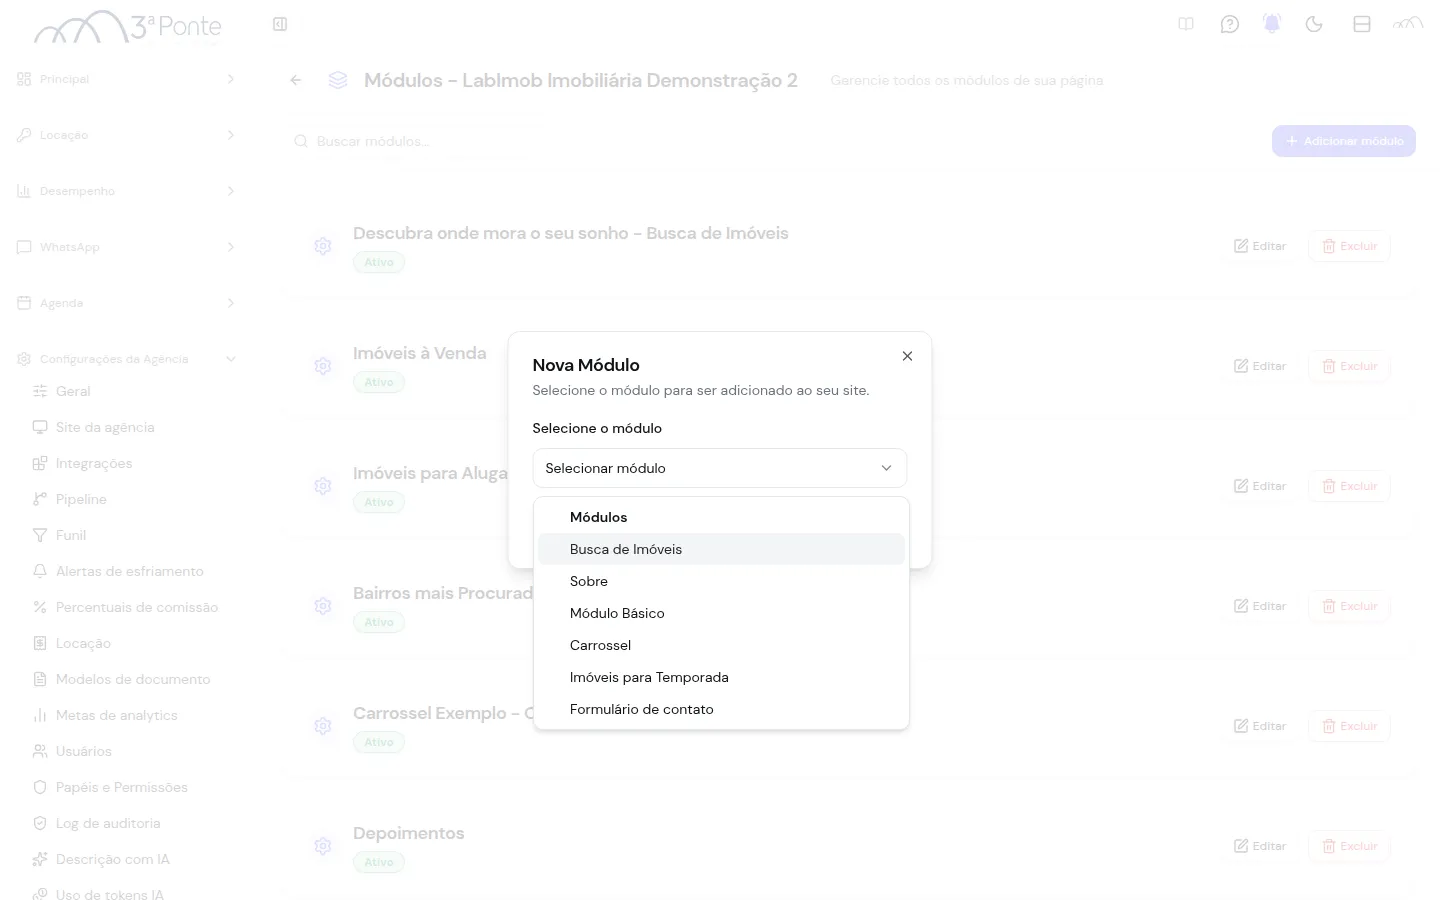Click gear icon of Carrossel Exemplo module
Viewport: 1440px width, 900px height.
(x=323, y=726)
